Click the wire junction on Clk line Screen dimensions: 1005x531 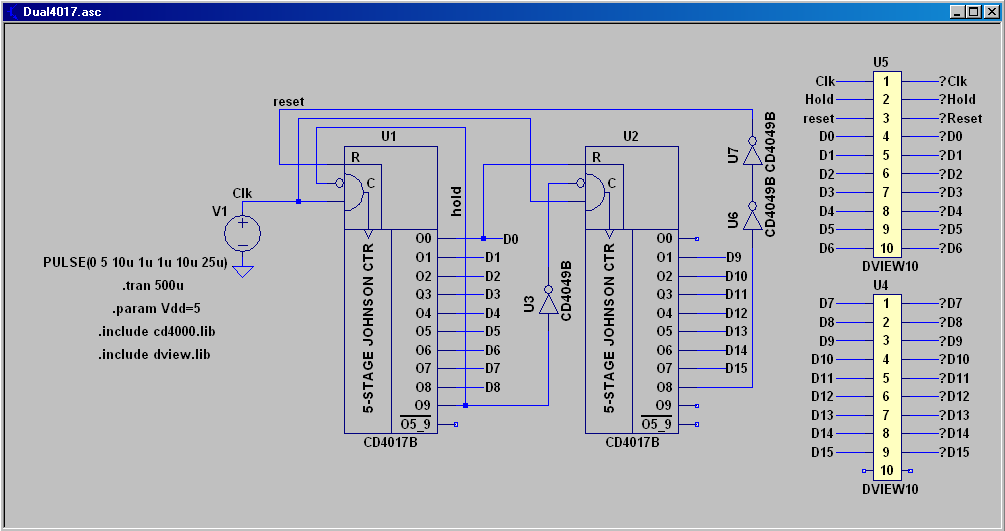coord(299,201)
